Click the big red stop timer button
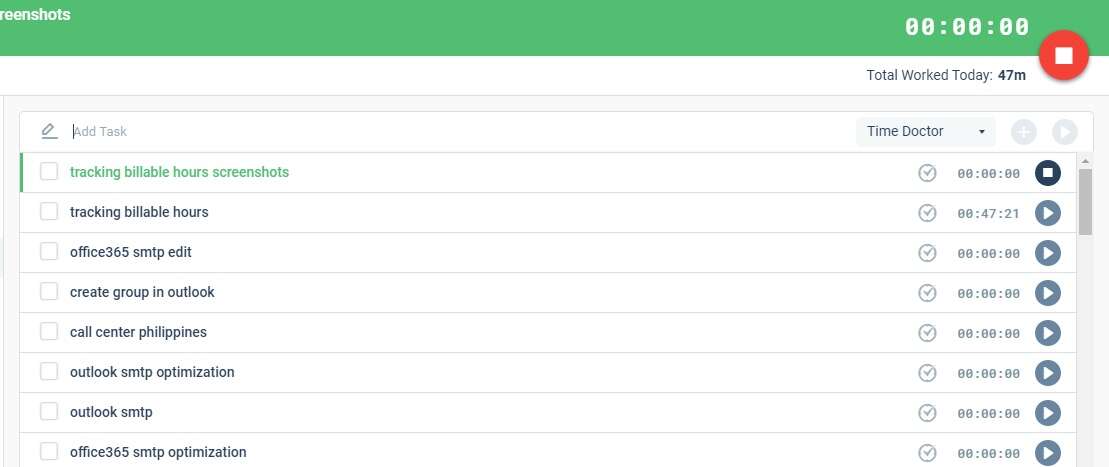 [x=1064, y=56]
